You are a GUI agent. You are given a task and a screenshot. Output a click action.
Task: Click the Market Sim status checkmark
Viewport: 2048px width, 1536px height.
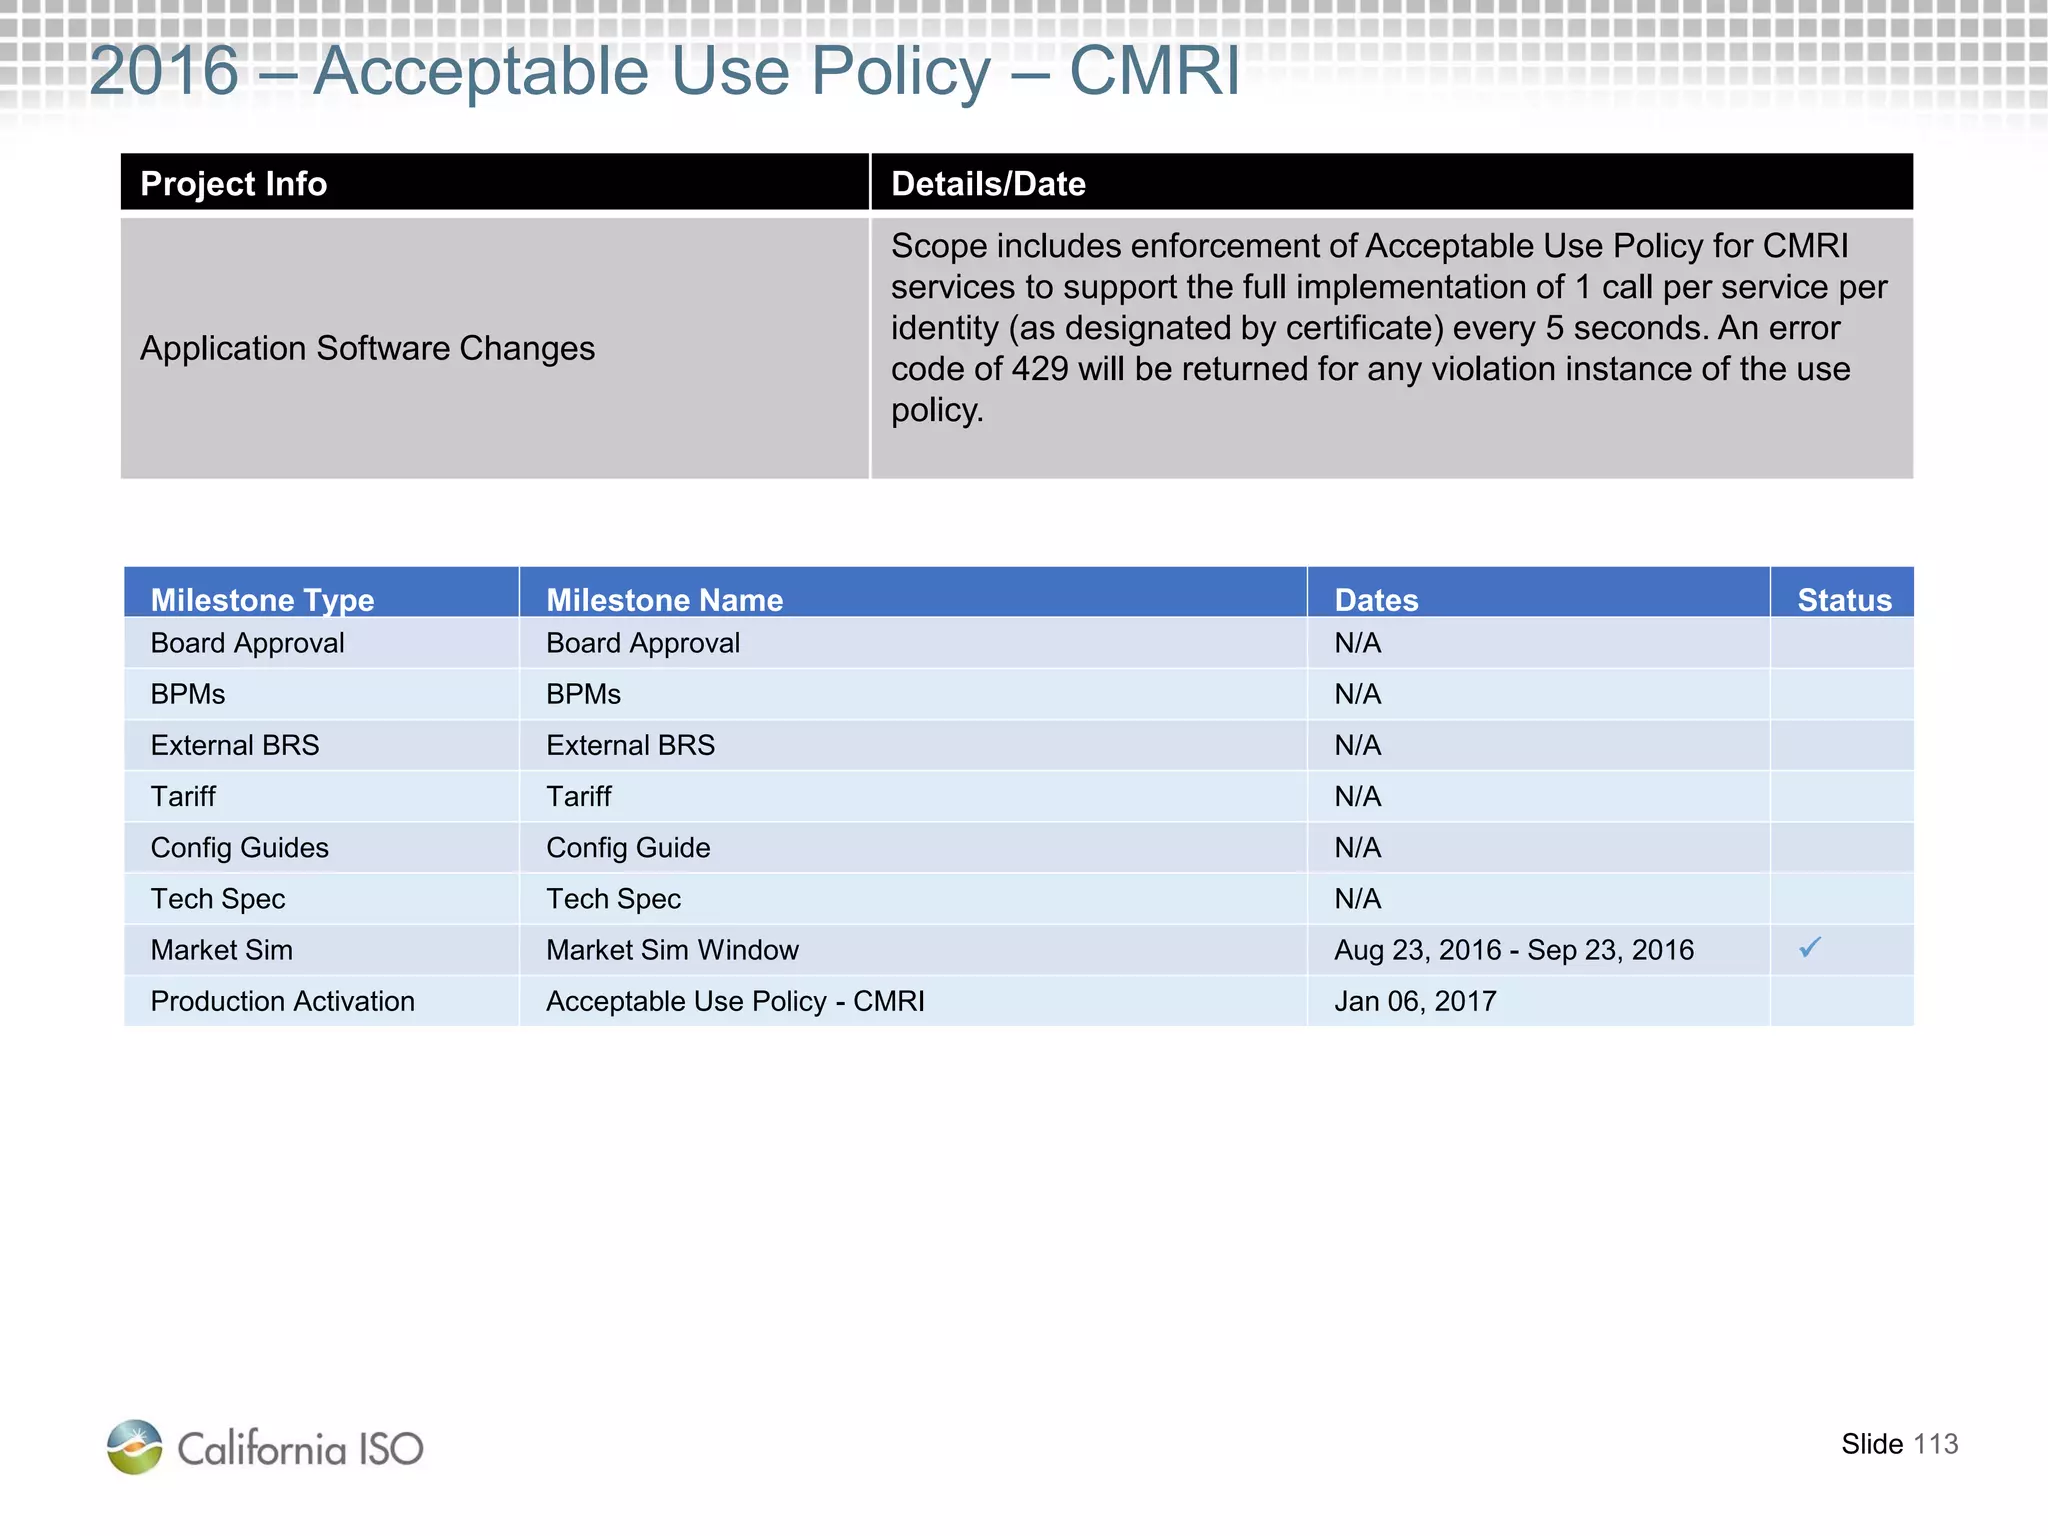point(1810,947)
